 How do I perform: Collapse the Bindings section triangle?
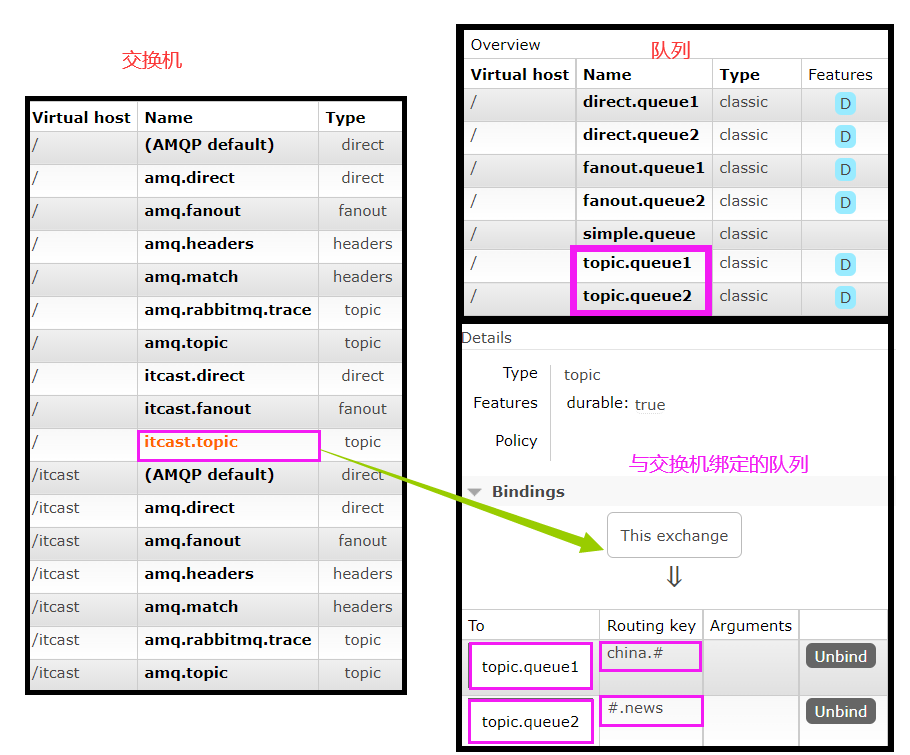[475, 492]
